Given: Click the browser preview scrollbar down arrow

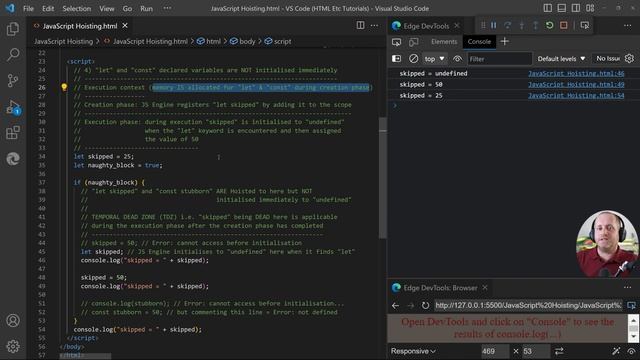Looking at the screenshot, I should pos(633,337).
